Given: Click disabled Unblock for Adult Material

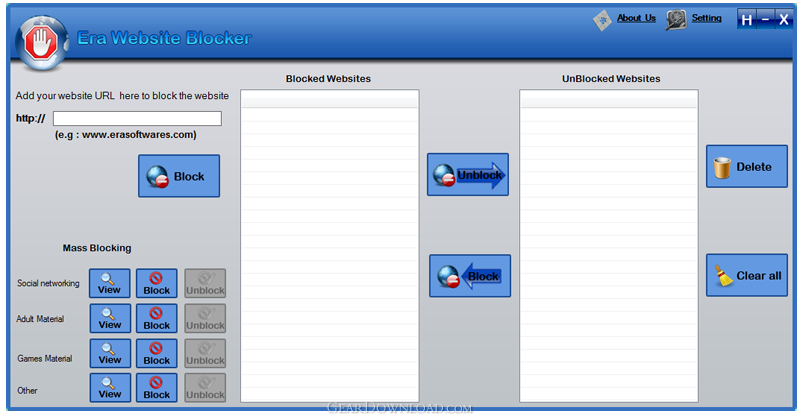Looking at the screenshot, I should (205, 319).
